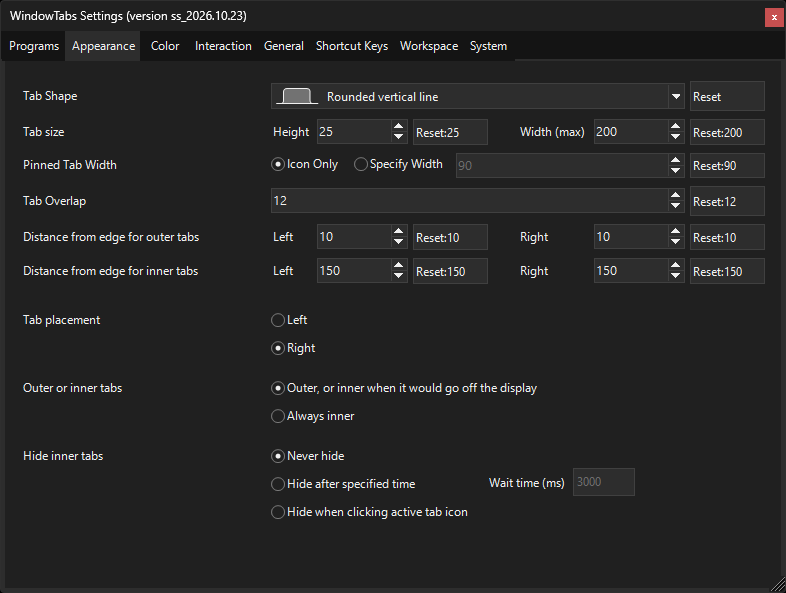This screenshot has height=593, width=786.
Task: Click the outer tabs Left distance field
Action: click(354, 237)
